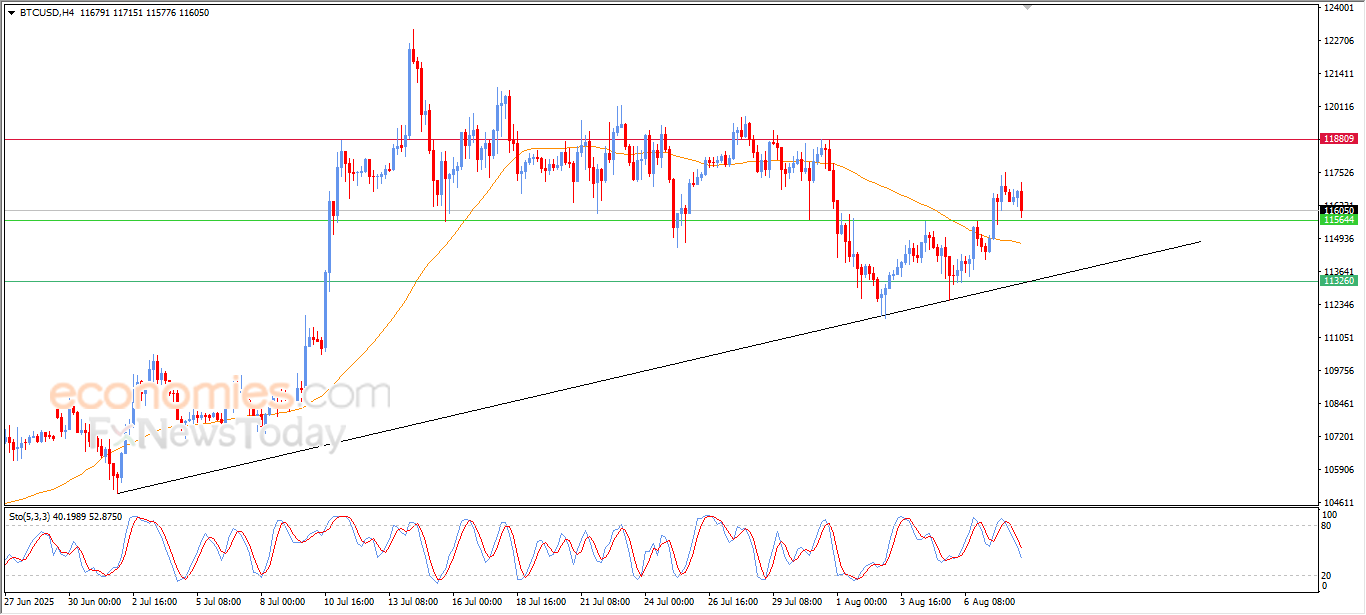Click the BTCUSD,H4 chart title

[x=46, y=13]
